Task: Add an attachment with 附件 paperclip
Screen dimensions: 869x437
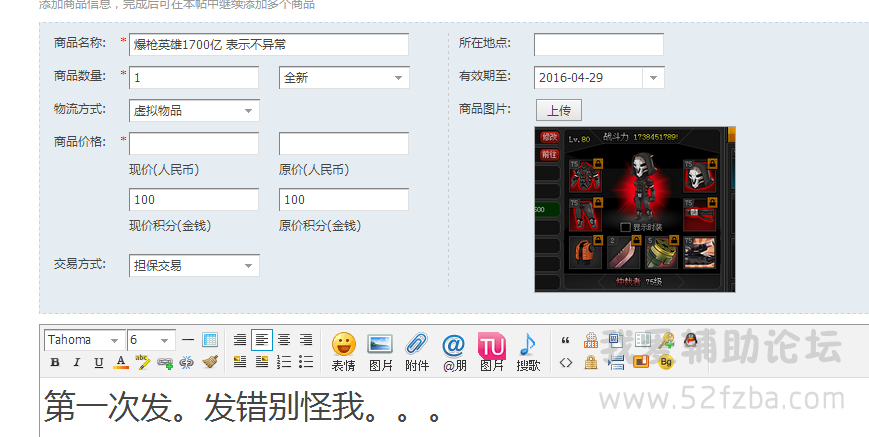Action: click(x=417, y=351)
